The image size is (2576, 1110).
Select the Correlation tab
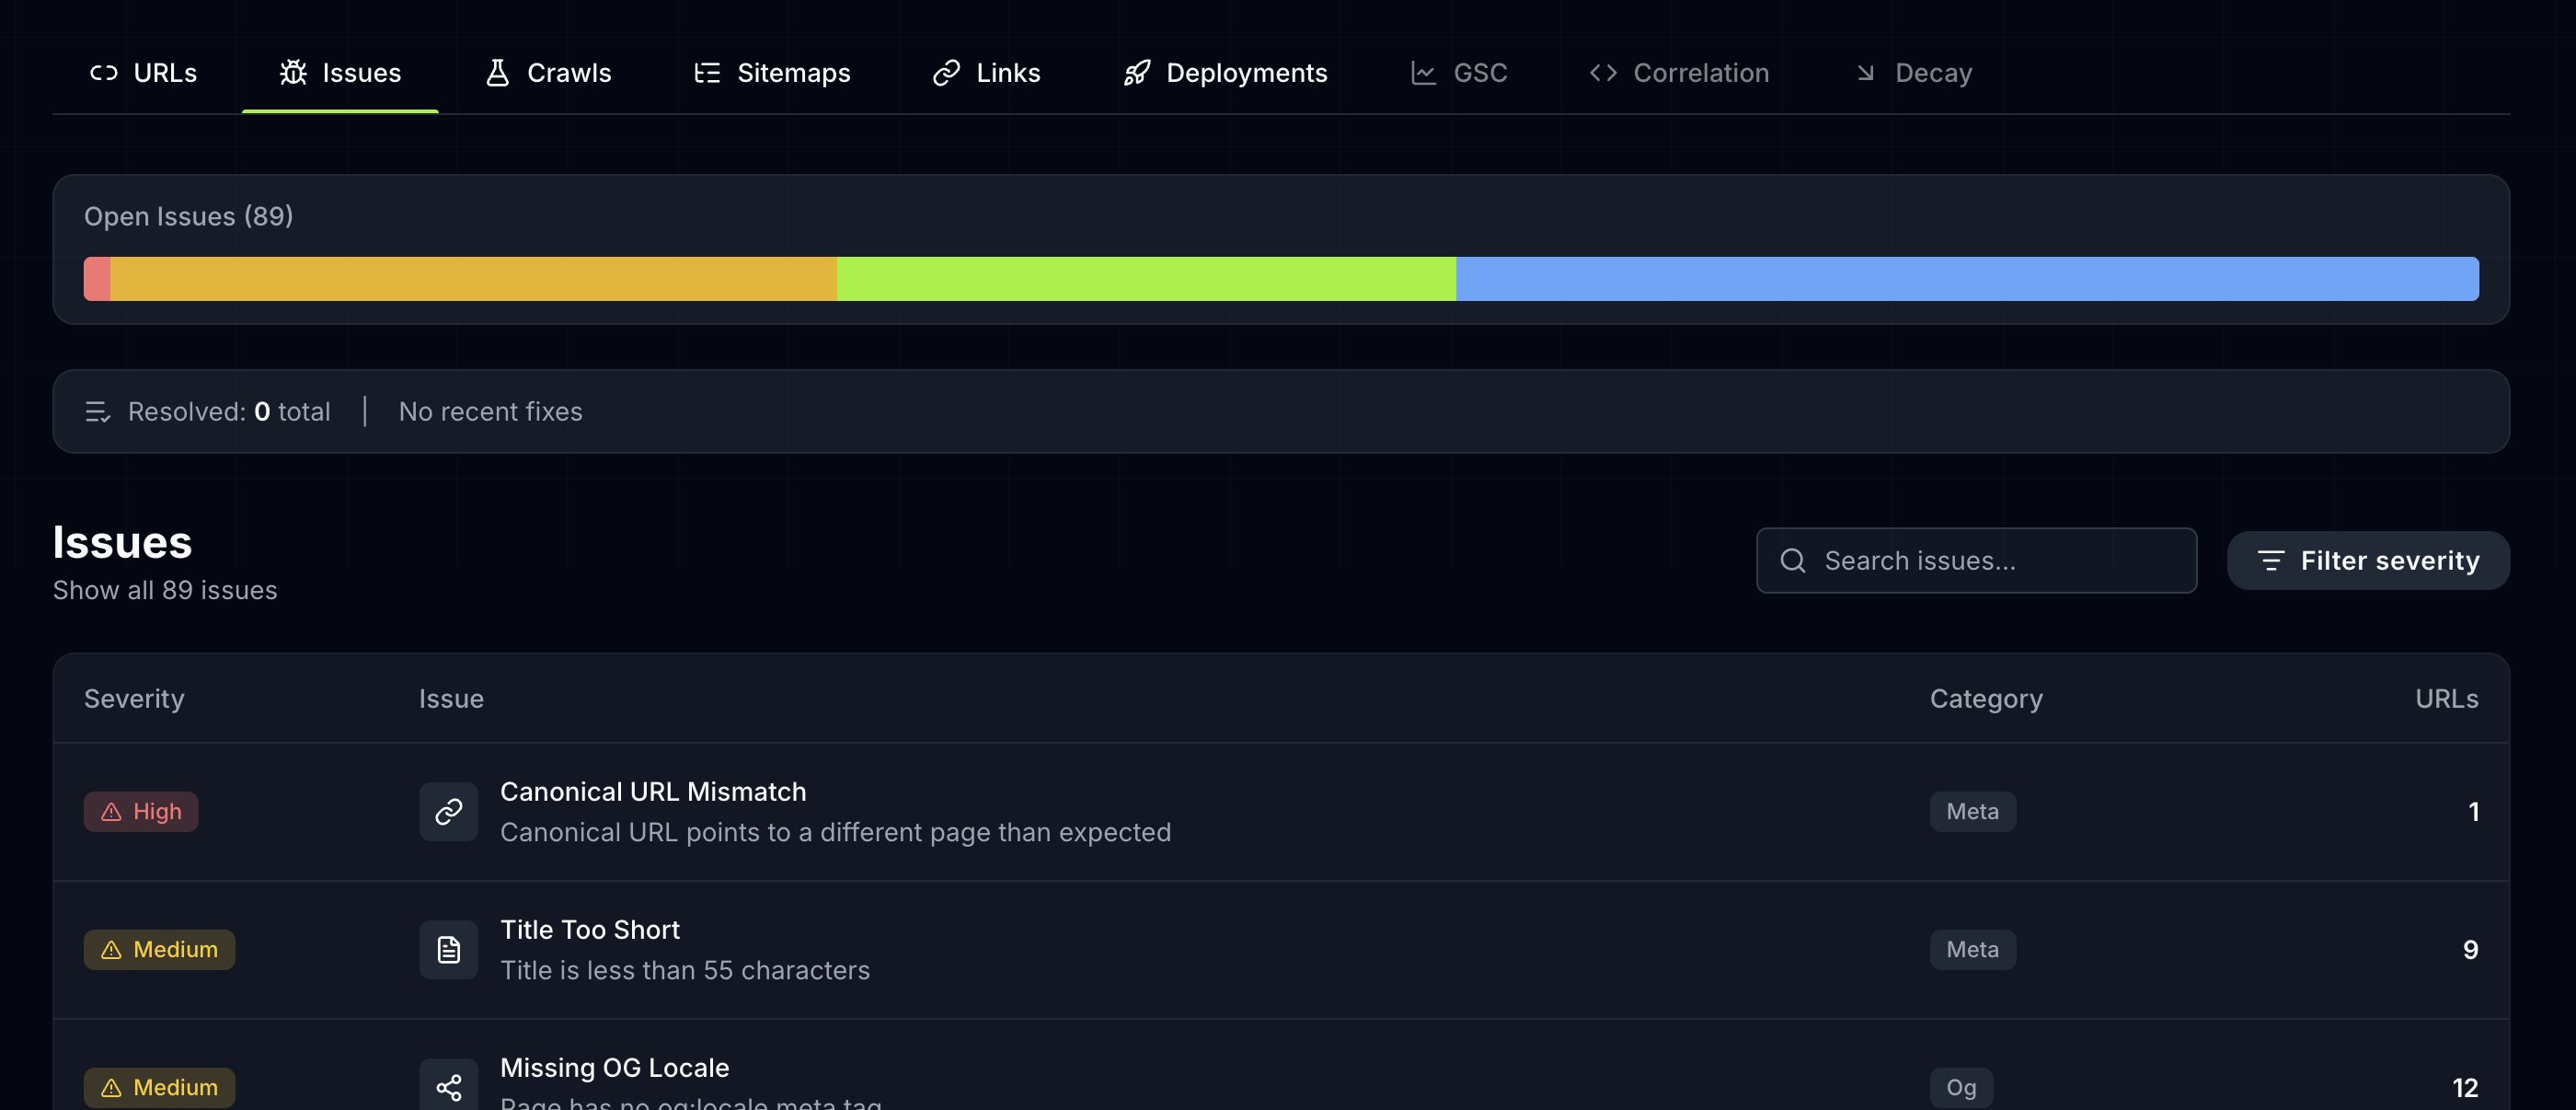click(1679, 73)
